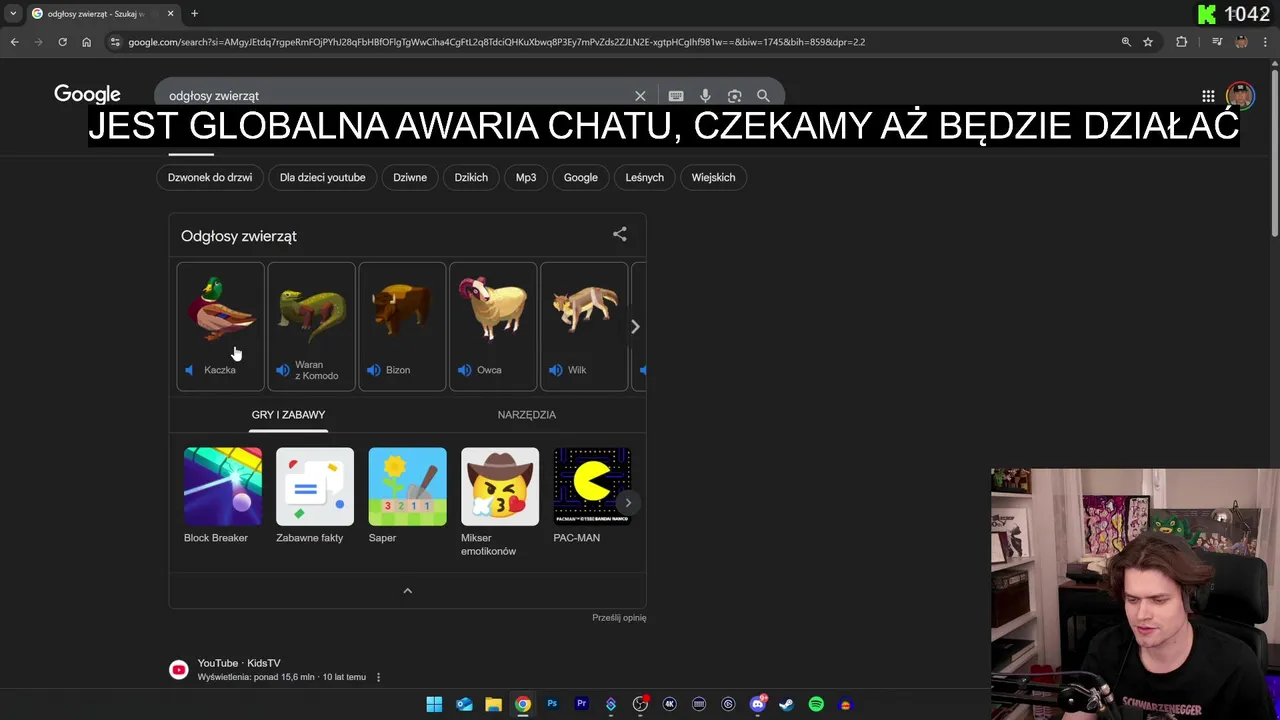Show next animals in sound carousel
This screenshot has height=720, width=1280.
click(634, 327)
